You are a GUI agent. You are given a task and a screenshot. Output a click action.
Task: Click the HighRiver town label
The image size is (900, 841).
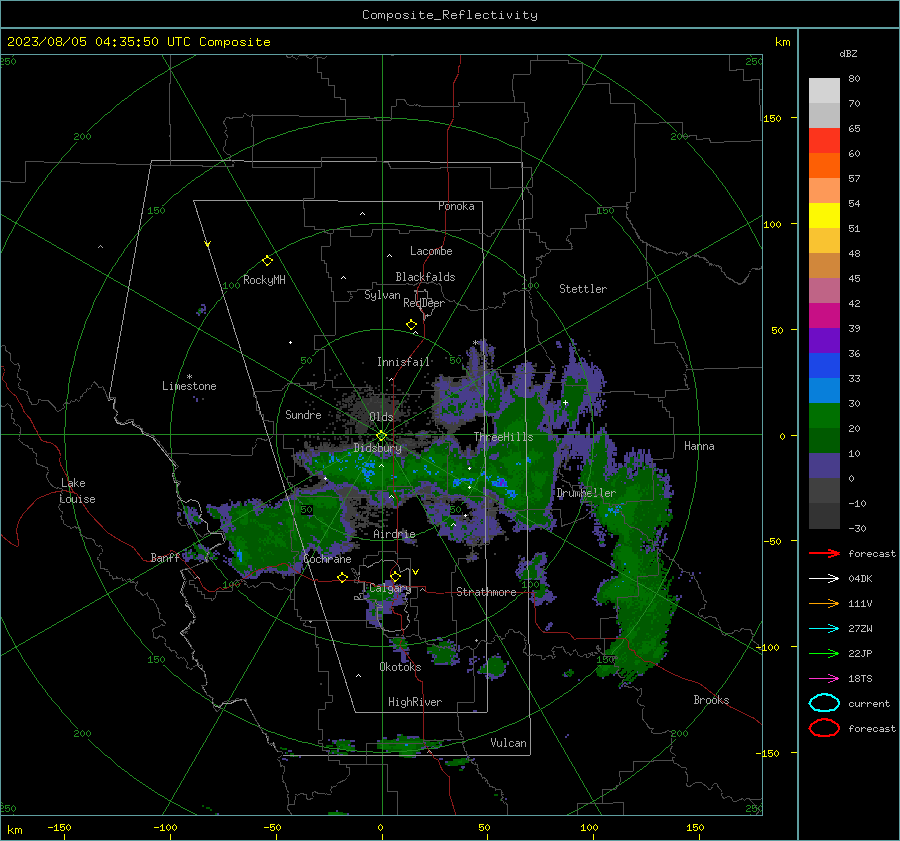point(414,702)
